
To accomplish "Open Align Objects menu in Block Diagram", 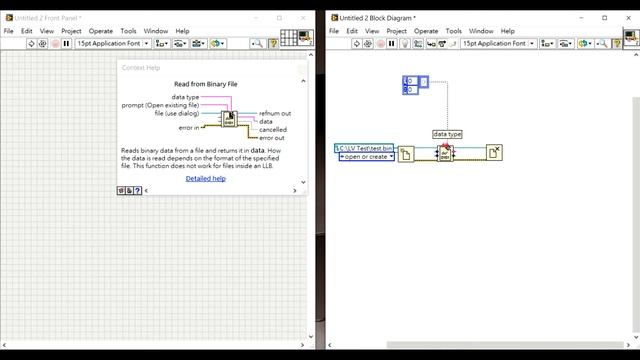I will (x=547, y=43).
